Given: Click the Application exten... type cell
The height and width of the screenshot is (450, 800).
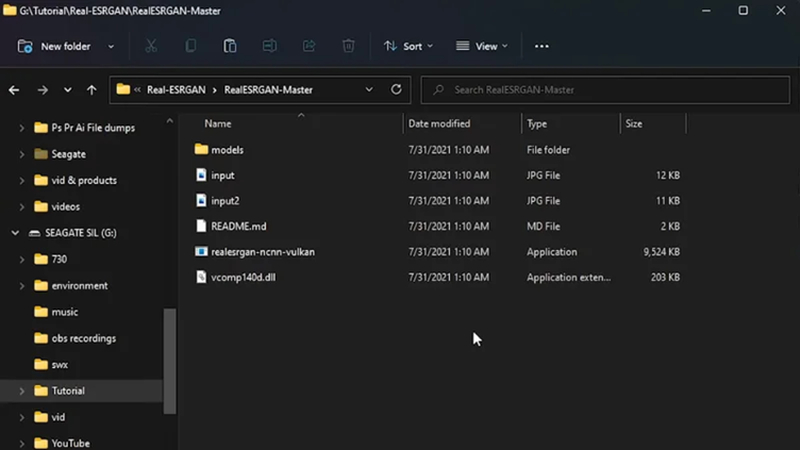Looking at the screenshot, I should click(x=568, y=277).
